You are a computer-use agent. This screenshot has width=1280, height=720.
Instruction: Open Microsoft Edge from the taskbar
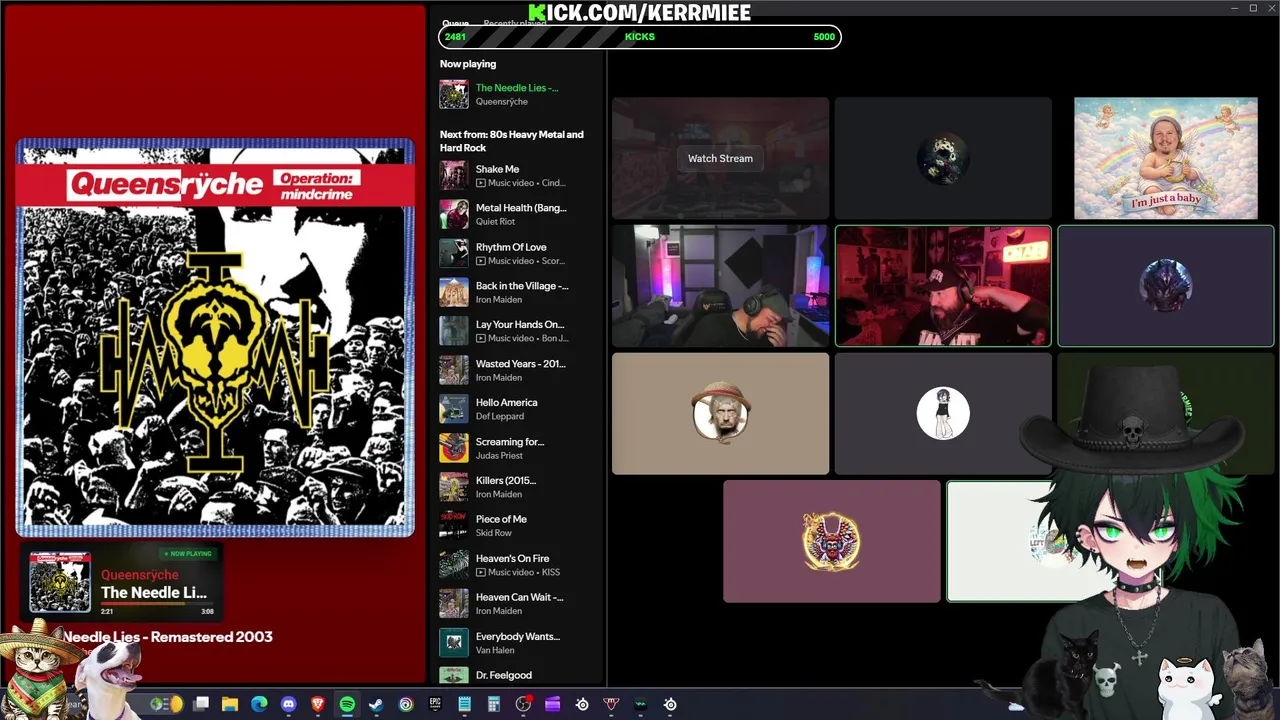click(259, 704)
